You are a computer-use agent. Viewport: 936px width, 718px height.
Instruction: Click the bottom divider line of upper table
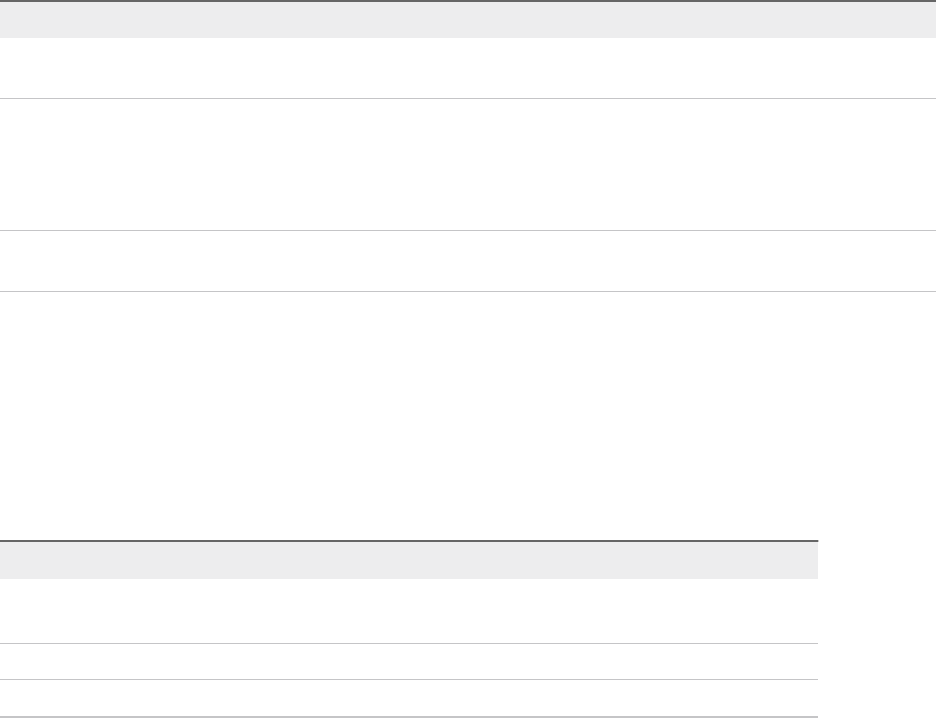point(468,291)
